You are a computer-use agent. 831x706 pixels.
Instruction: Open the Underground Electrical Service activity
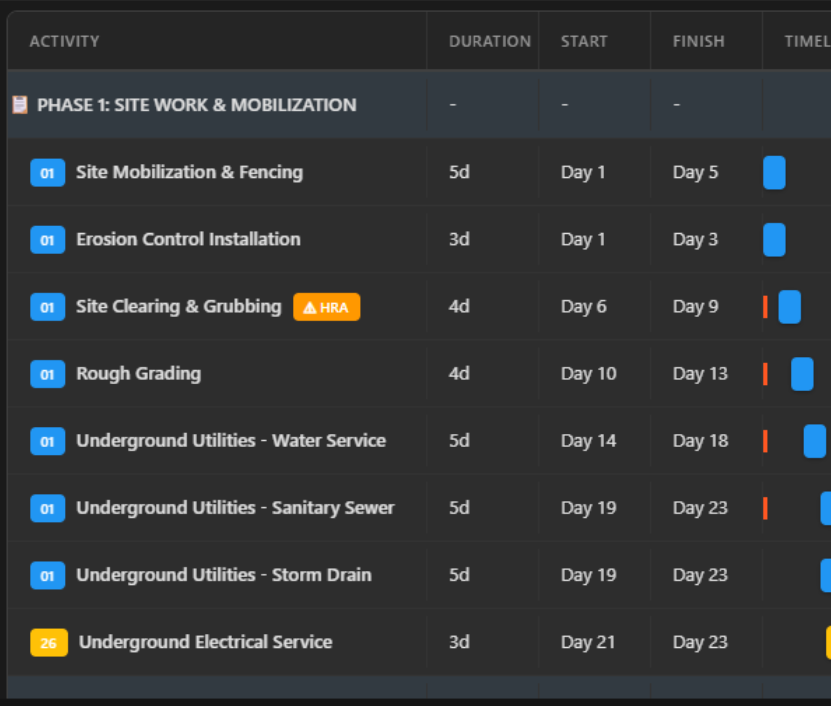(x=205, y=642)
